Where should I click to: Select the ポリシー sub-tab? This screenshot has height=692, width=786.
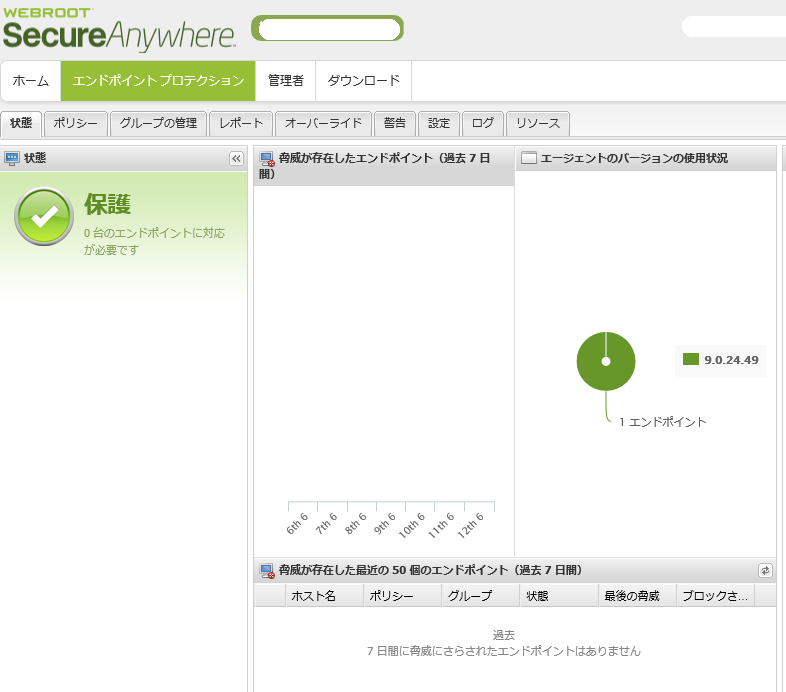click(77, 124)
